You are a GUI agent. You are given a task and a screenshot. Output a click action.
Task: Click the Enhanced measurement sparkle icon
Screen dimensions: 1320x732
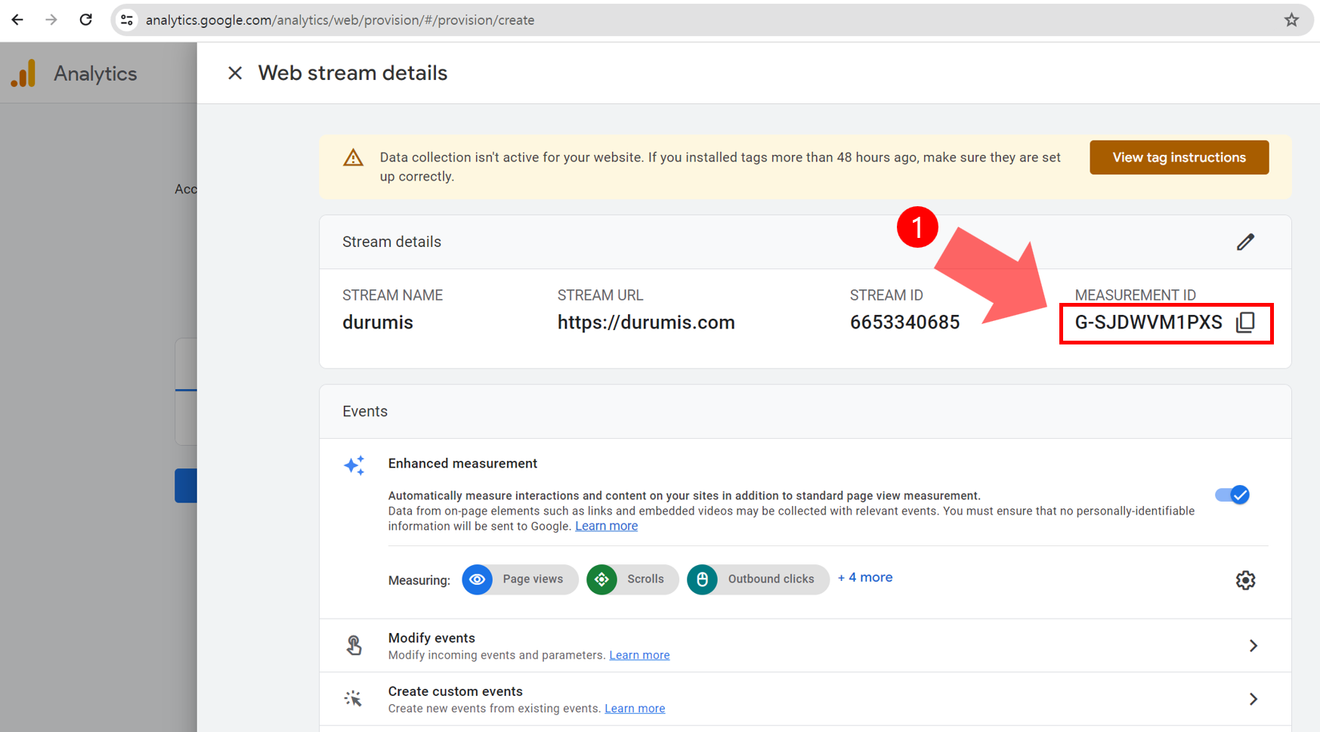354,465
